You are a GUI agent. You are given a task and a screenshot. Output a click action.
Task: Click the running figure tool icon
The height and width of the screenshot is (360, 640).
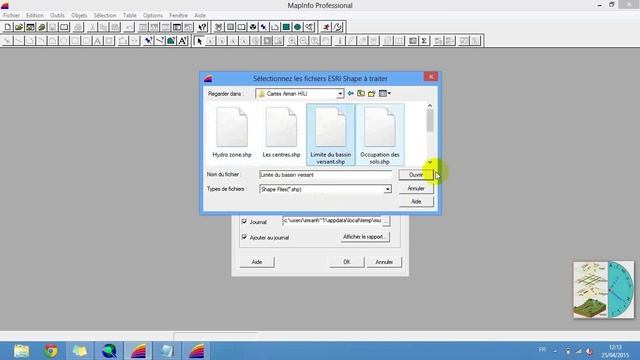pos(326,27)
